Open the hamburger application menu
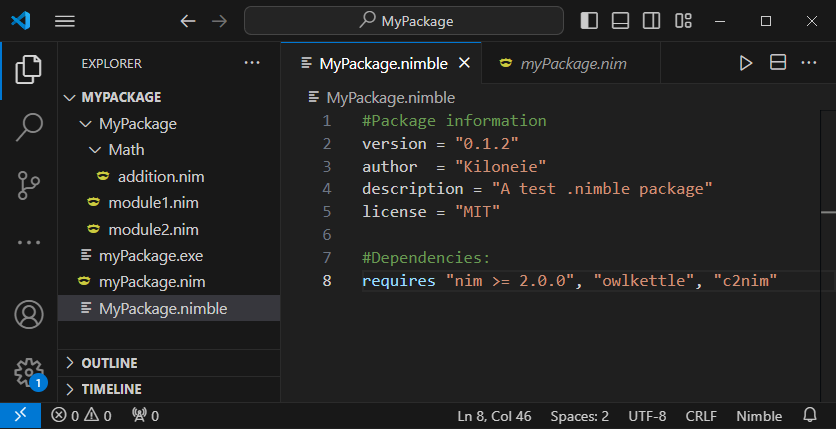 pos(65,21)
